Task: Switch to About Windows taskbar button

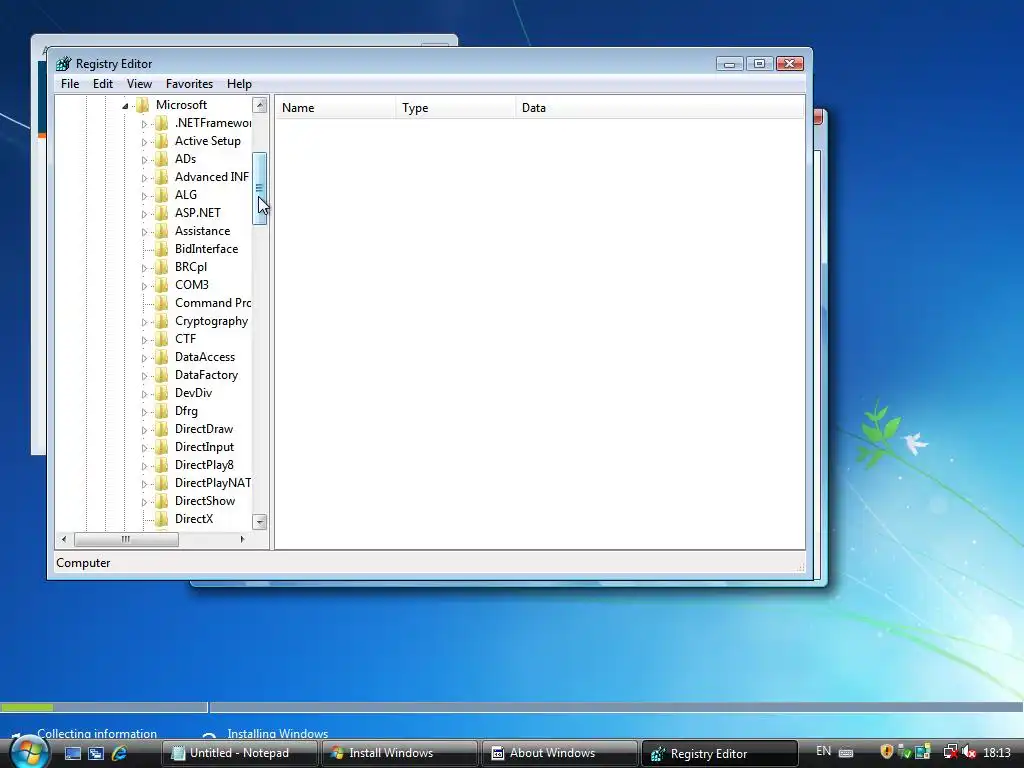Action: 560,753
